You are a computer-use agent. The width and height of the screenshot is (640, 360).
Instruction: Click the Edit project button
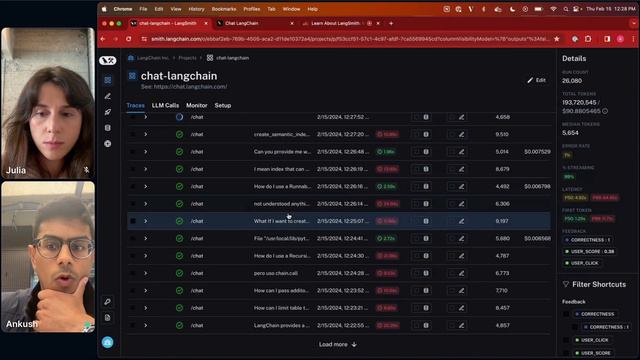pyautogui.click(x=537, y=80)
